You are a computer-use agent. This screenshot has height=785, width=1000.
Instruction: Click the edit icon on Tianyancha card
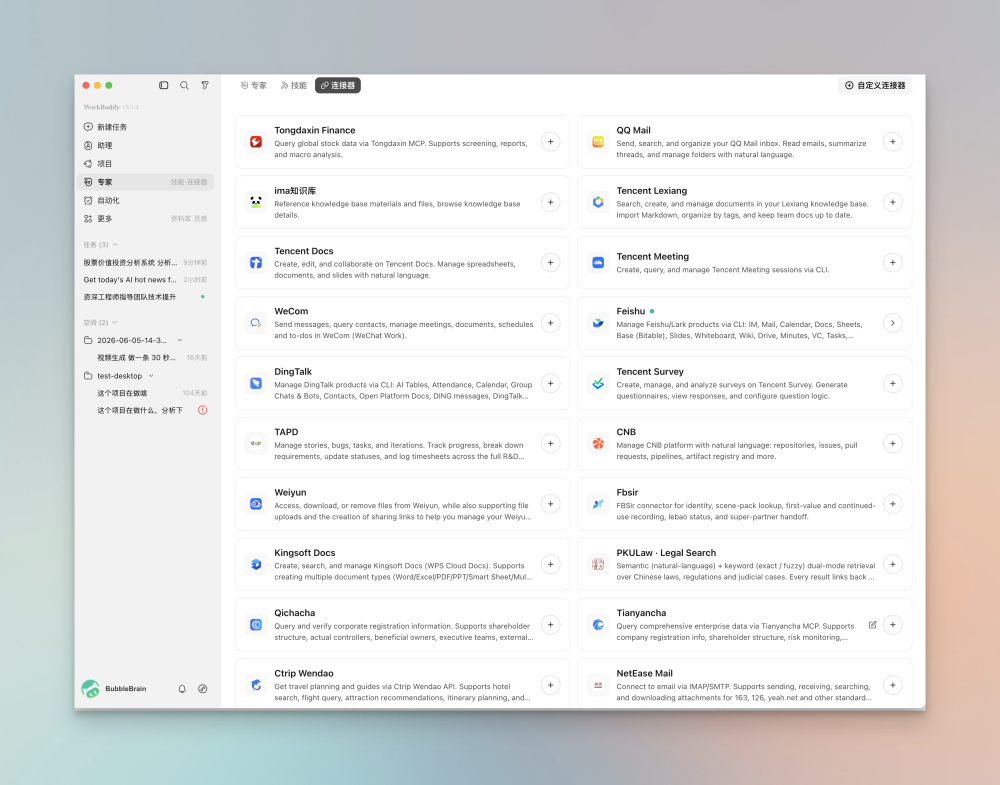872,625
